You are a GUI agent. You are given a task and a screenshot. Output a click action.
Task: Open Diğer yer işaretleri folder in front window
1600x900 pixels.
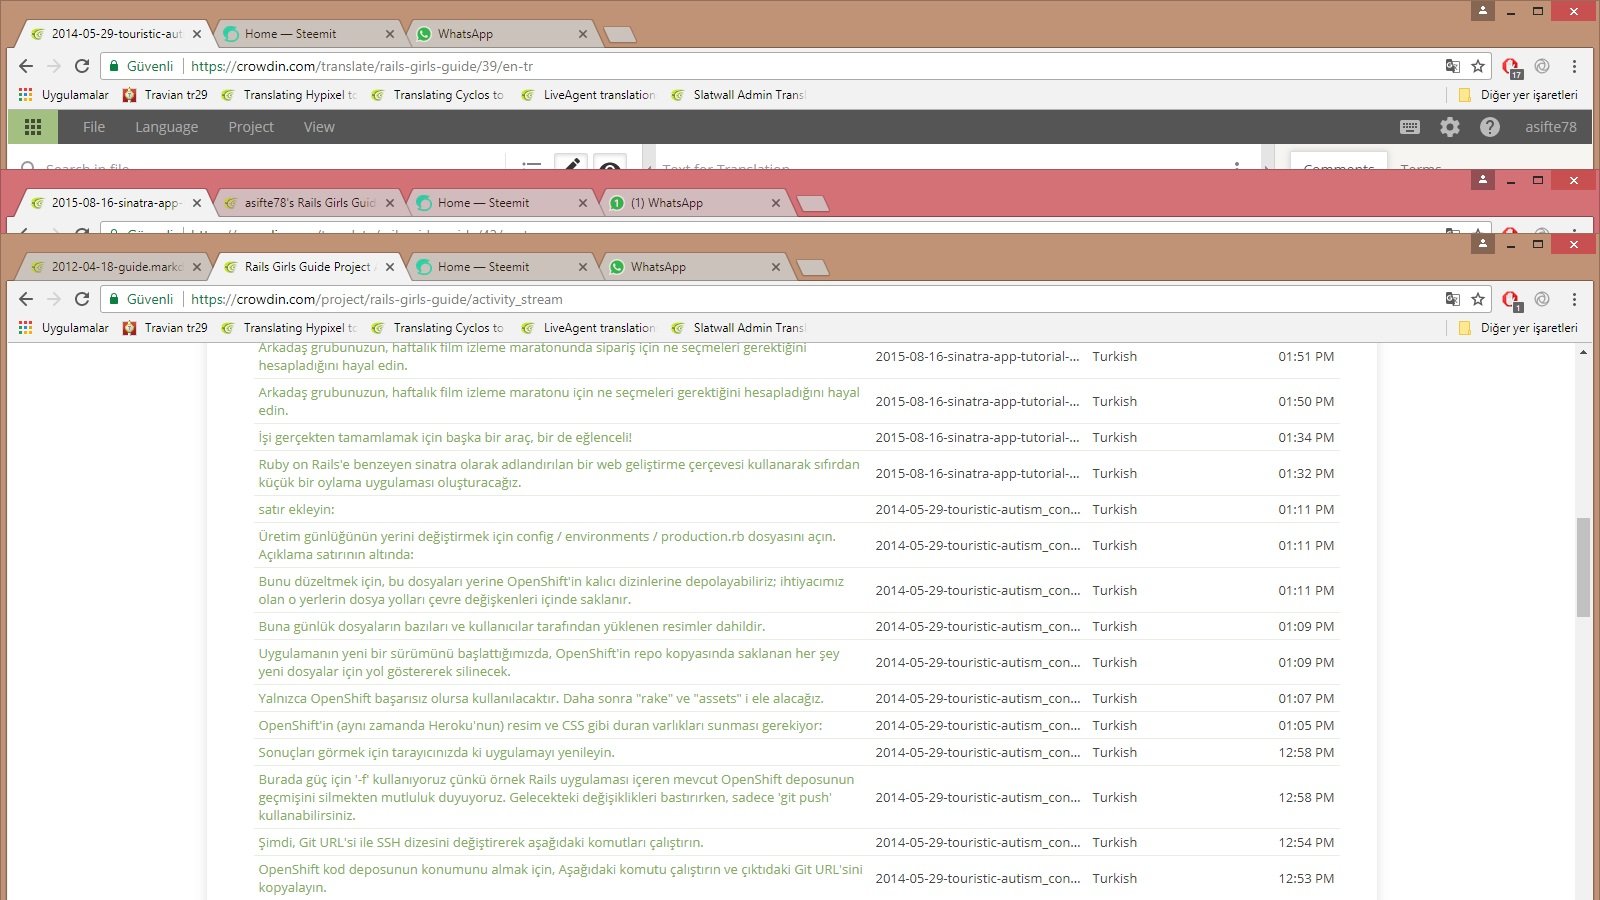click(1518, 328)
